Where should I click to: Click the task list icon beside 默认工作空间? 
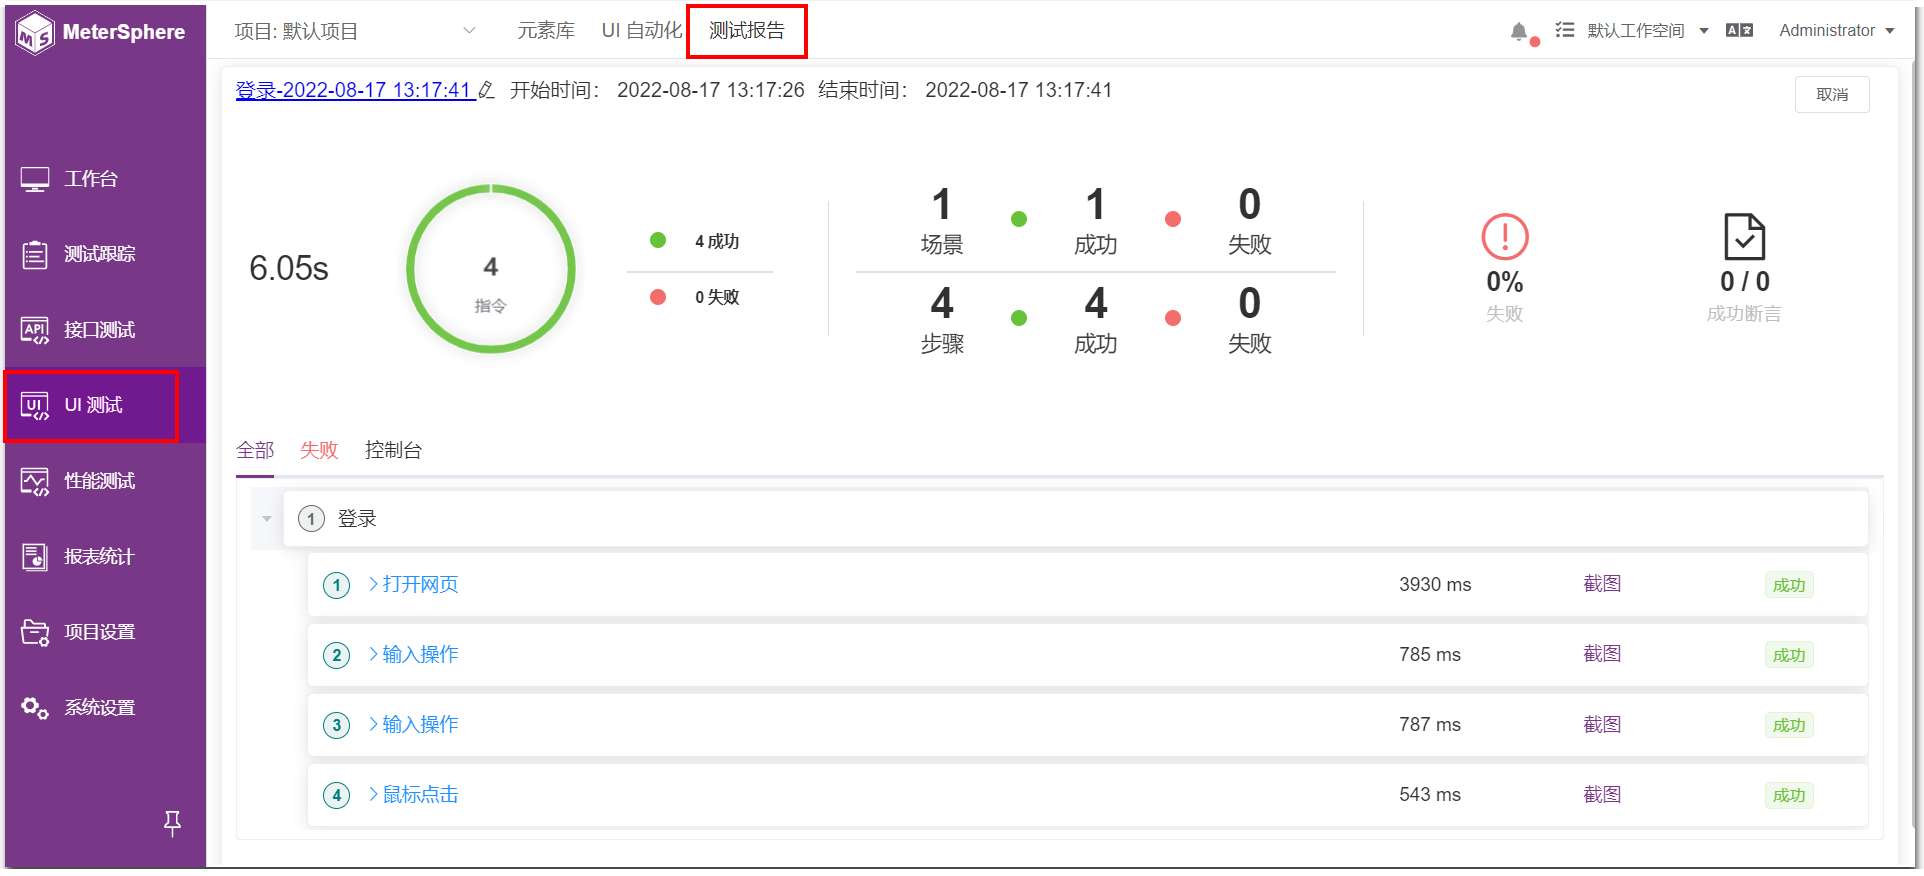1565,31
